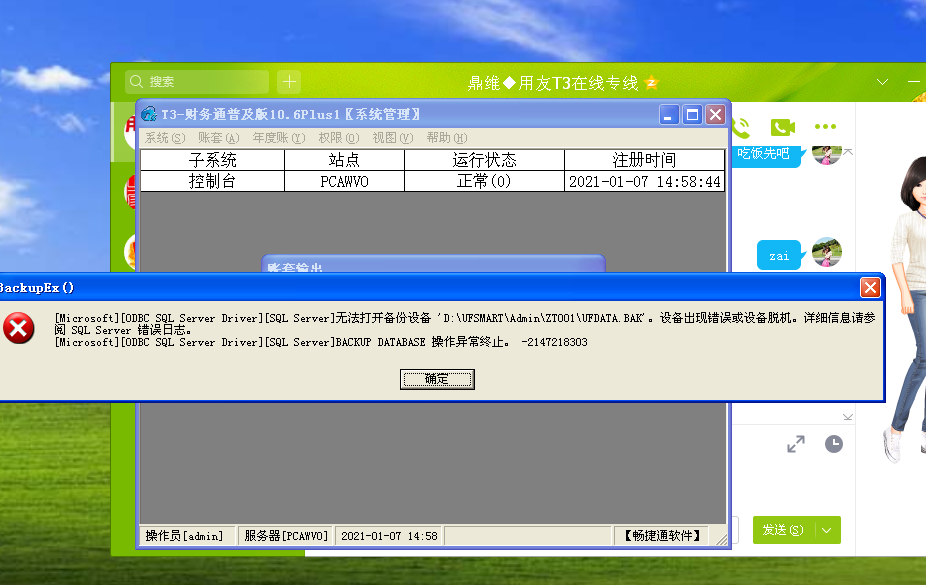Screen dimensions: 926x585
Task: Start a voice call in chat window
Action: [x=741, y=127]
